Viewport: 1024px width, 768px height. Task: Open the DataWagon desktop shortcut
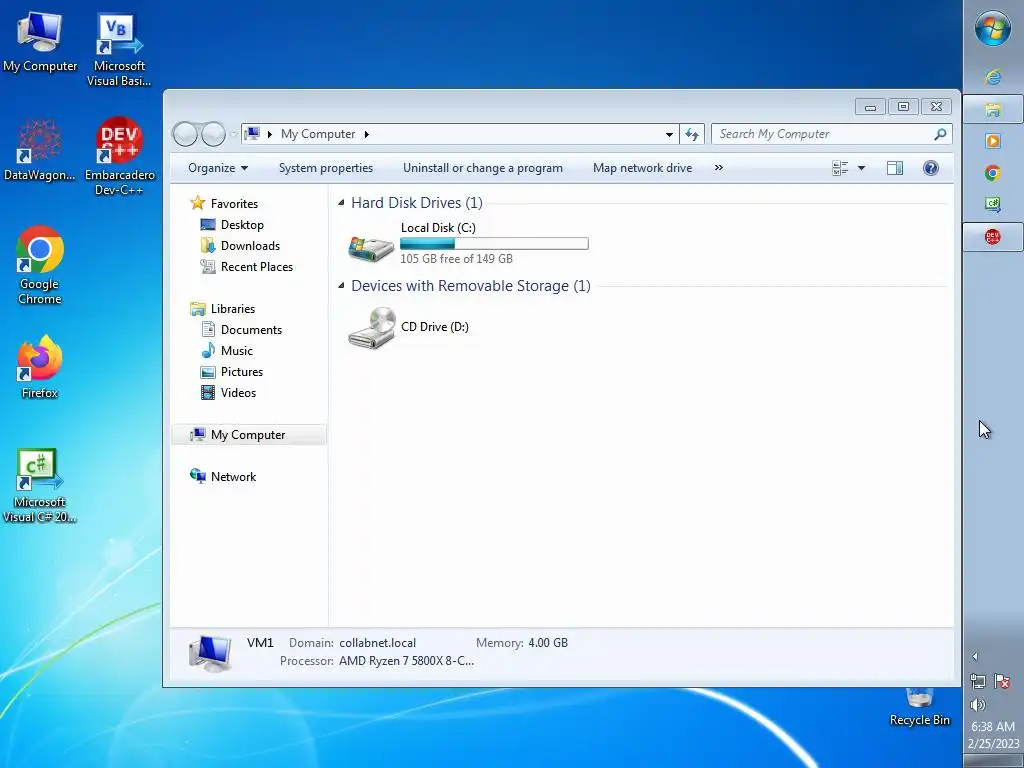39,150
